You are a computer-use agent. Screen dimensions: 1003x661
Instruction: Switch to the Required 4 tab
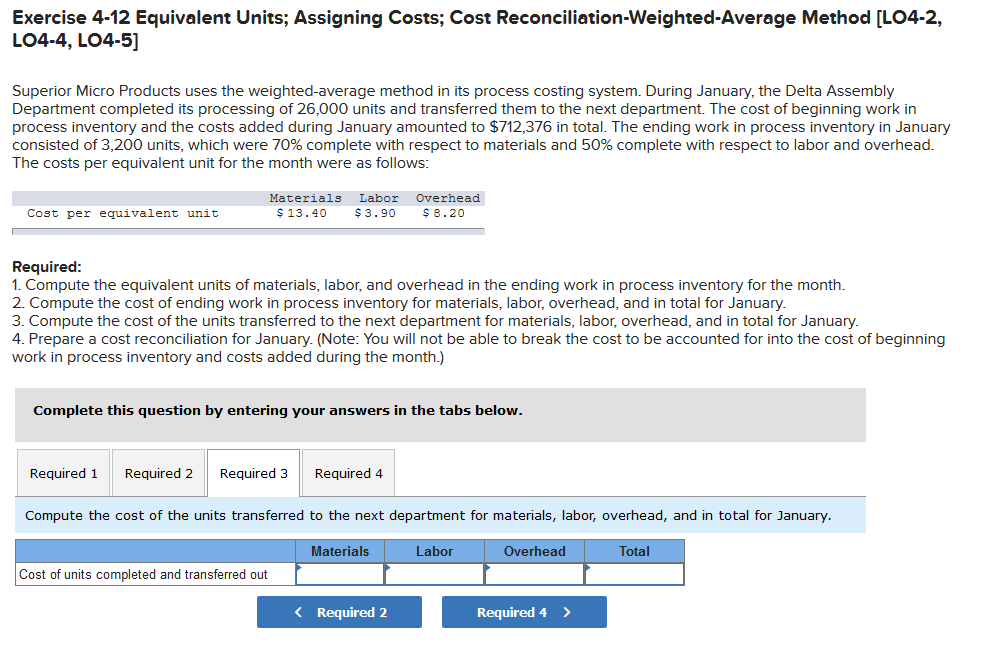pyautogui.click(x=347, y=472)
